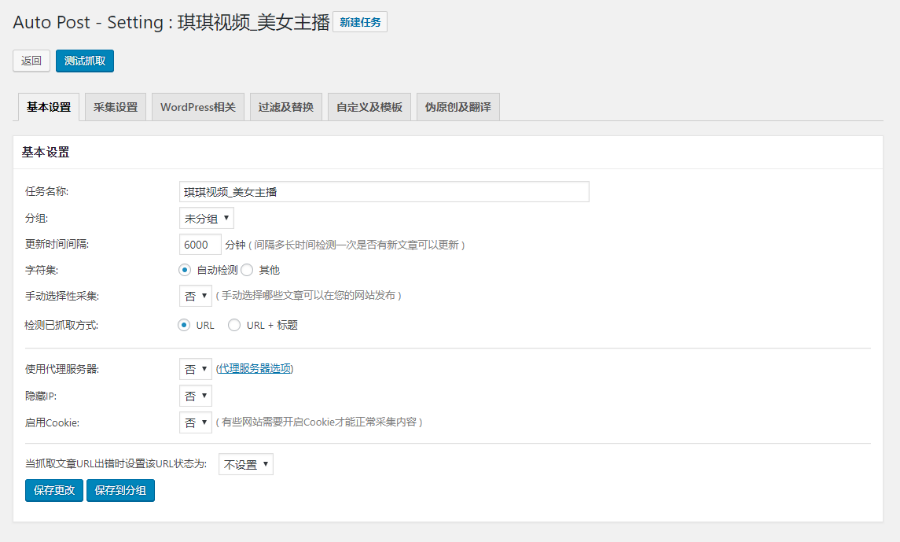Open the WordPress相关 tab
This screenshot has height=542, width=900.
click(198, 107)
